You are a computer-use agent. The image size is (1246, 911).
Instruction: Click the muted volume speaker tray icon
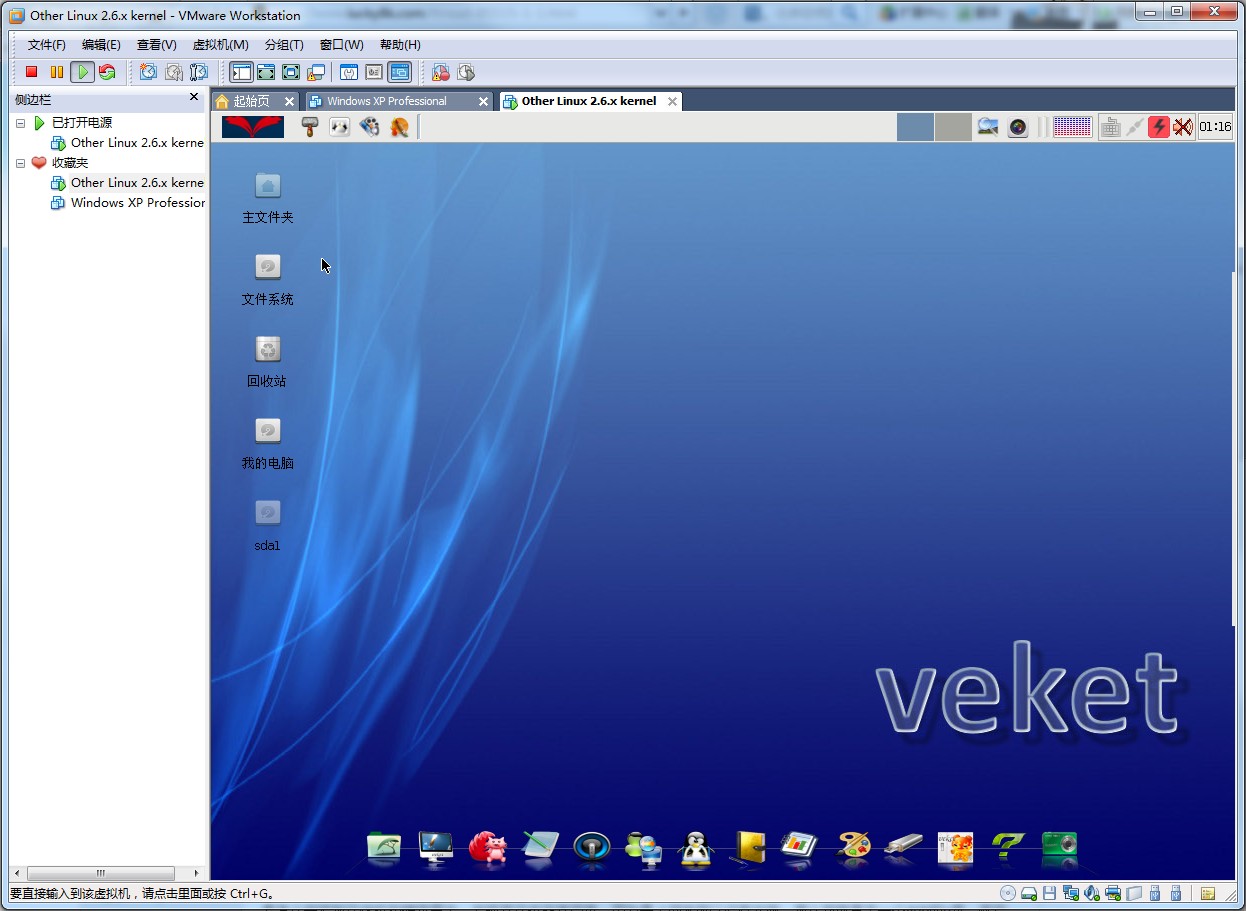(1183, 127)
